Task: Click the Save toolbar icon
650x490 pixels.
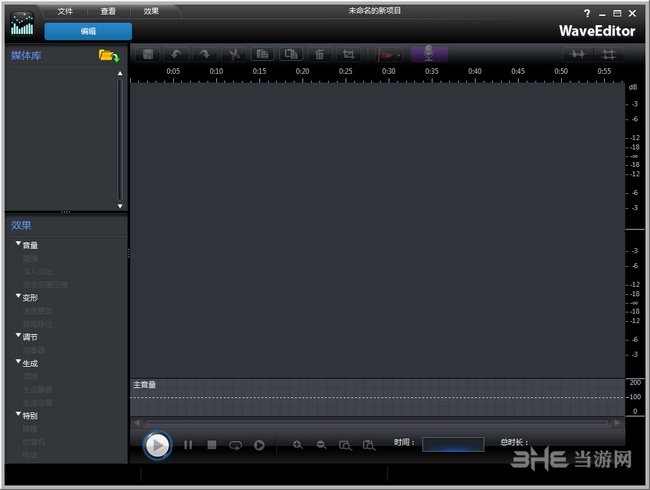Action: pyautogui.click(x=148, y=54)
